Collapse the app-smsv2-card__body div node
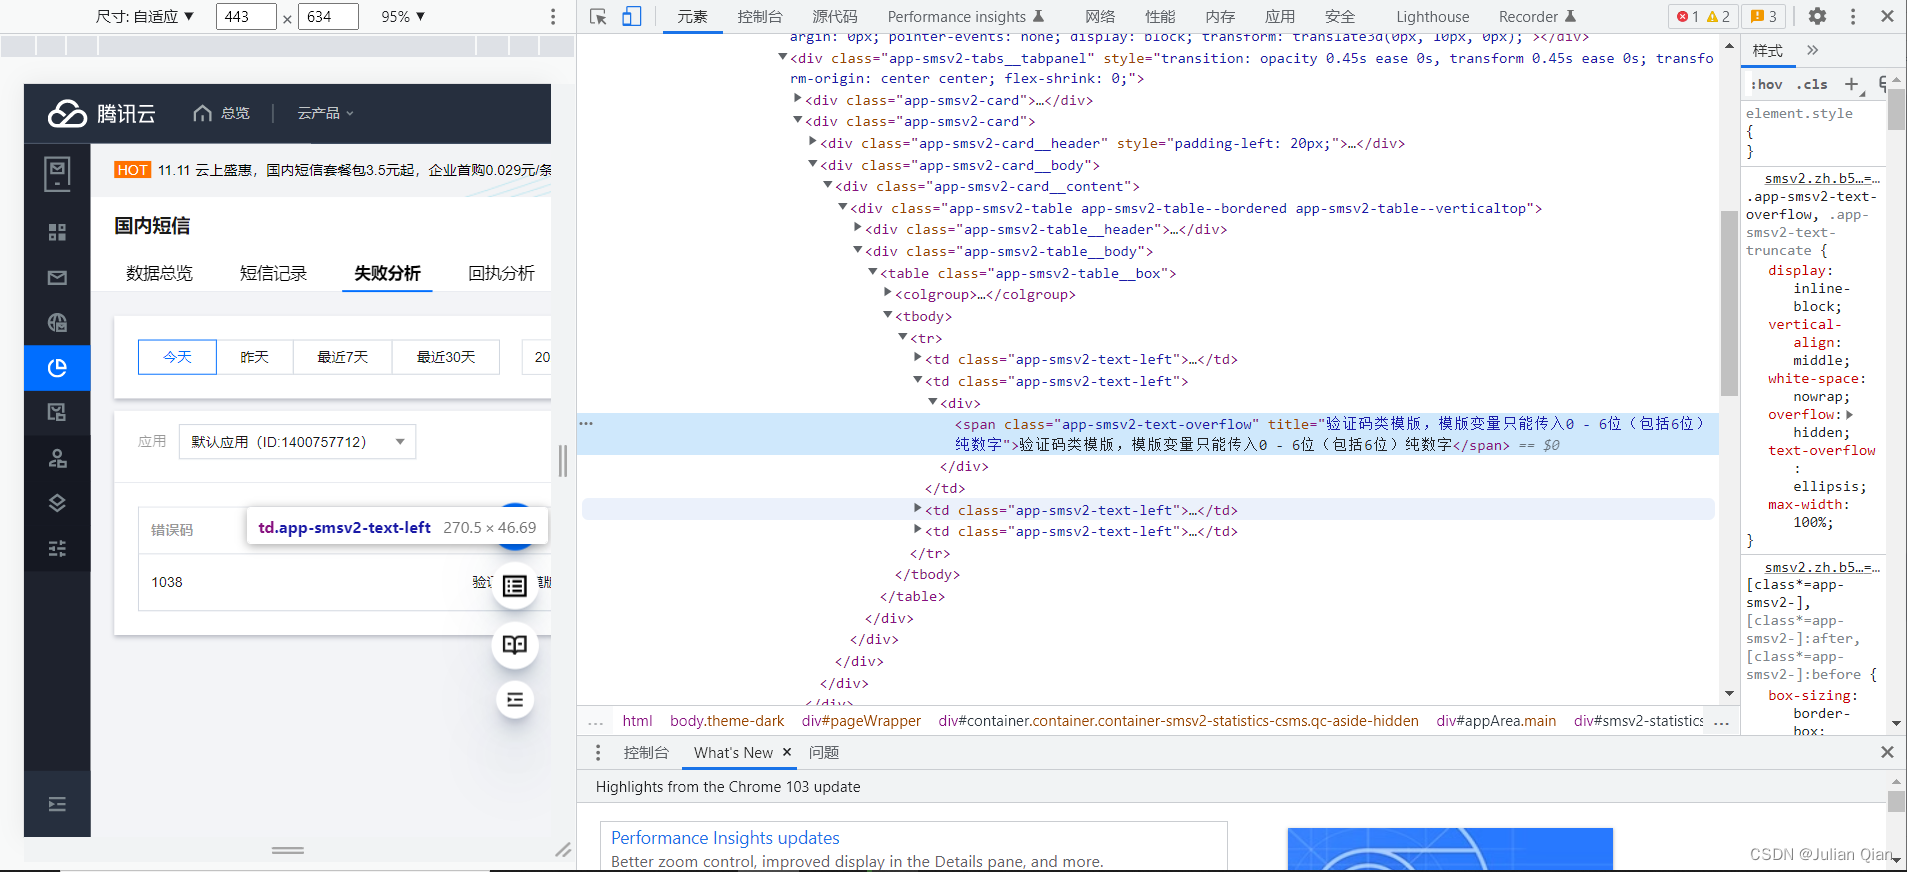The height and width of the screenshot is (872, 1907). [813, 164]
